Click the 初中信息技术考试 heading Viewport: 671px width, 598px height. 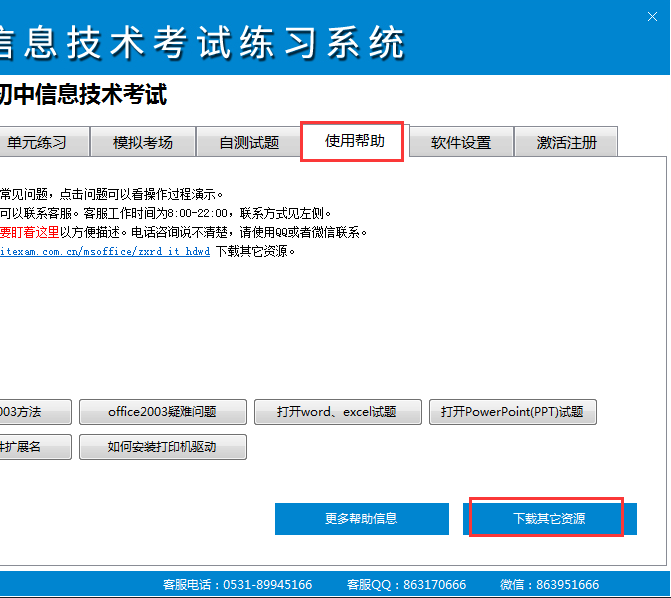(83, 95)
